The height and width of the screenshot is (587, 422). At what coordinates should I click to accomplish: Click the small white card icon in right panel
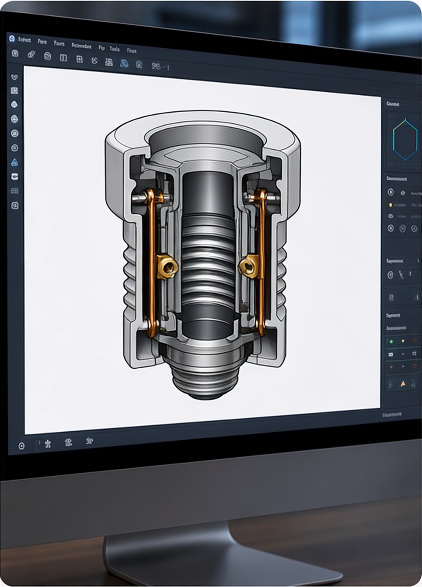tap(391, 354)
